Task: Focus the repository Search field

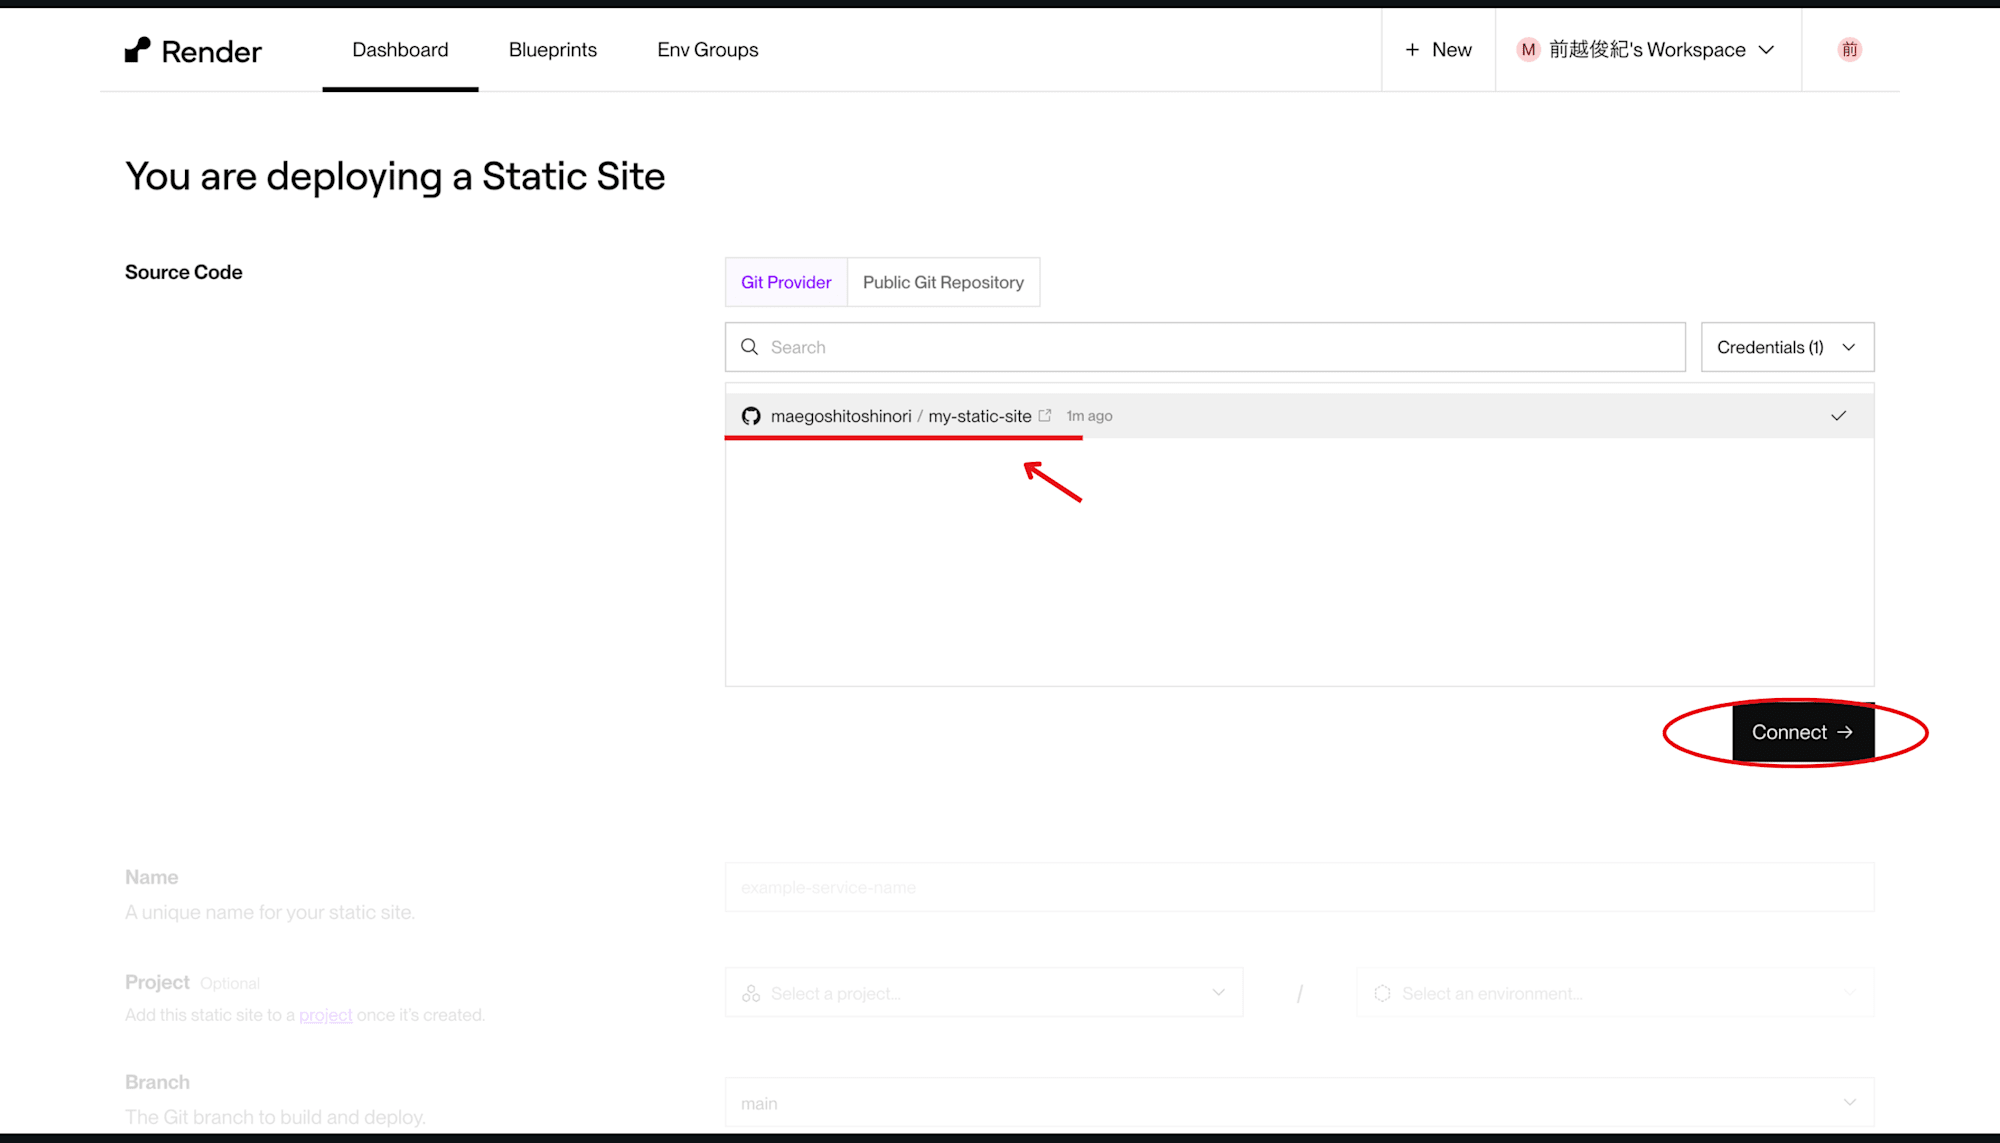Action: click(x=1205, y=347)
